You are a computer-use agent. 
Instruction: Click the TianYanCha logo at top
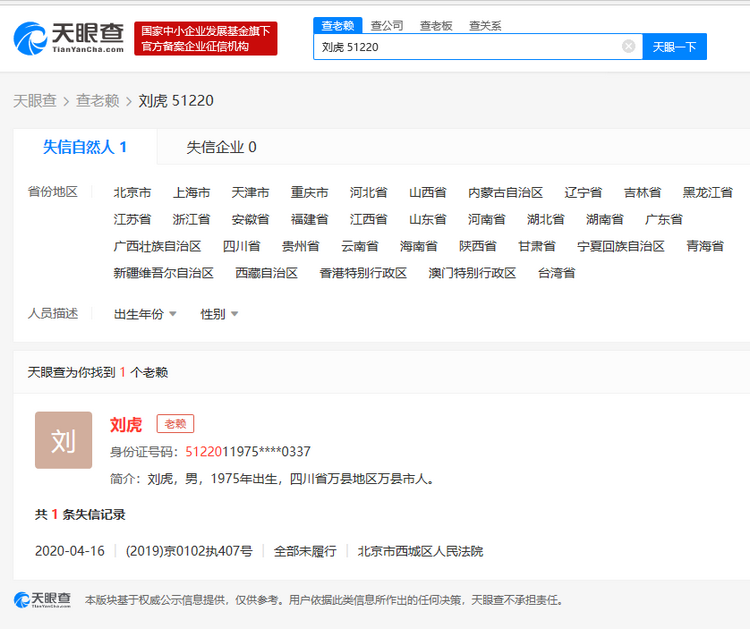[69, 38]
